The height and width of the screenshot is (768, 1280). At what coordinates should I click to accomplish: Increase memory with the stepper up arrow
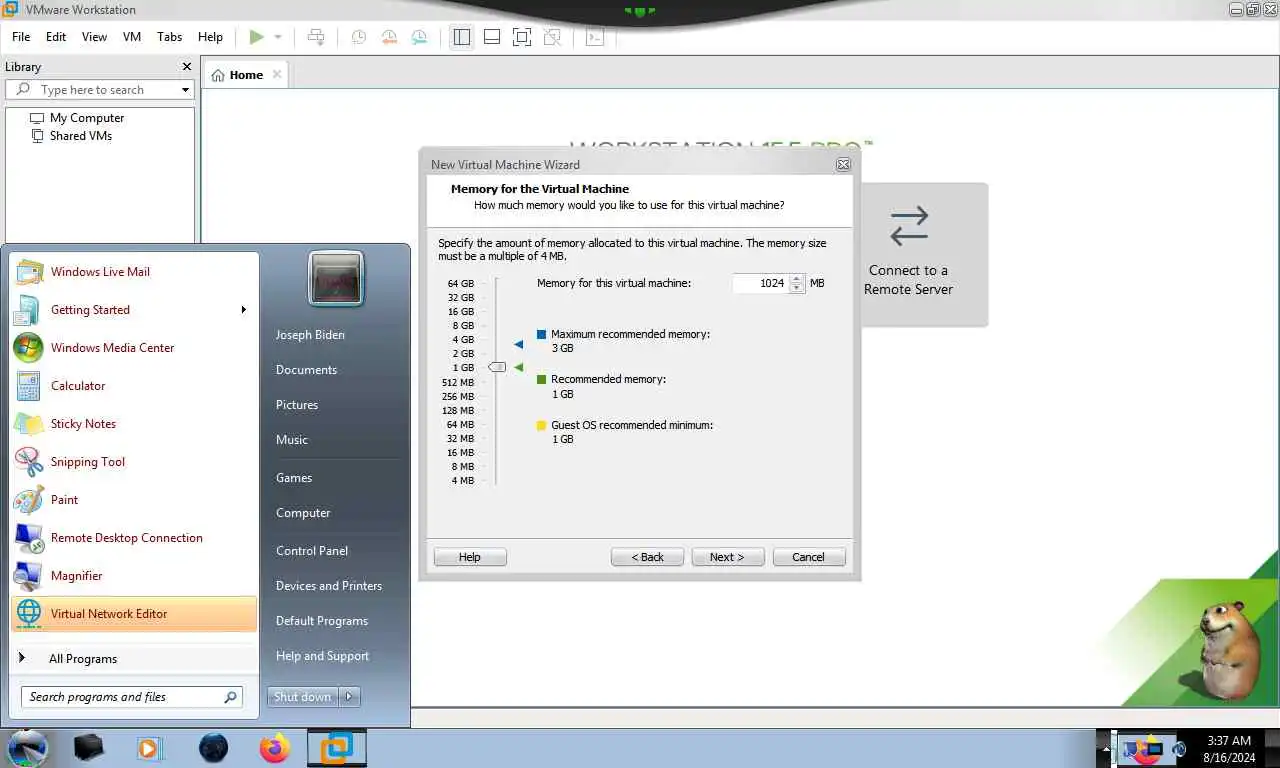796,279
